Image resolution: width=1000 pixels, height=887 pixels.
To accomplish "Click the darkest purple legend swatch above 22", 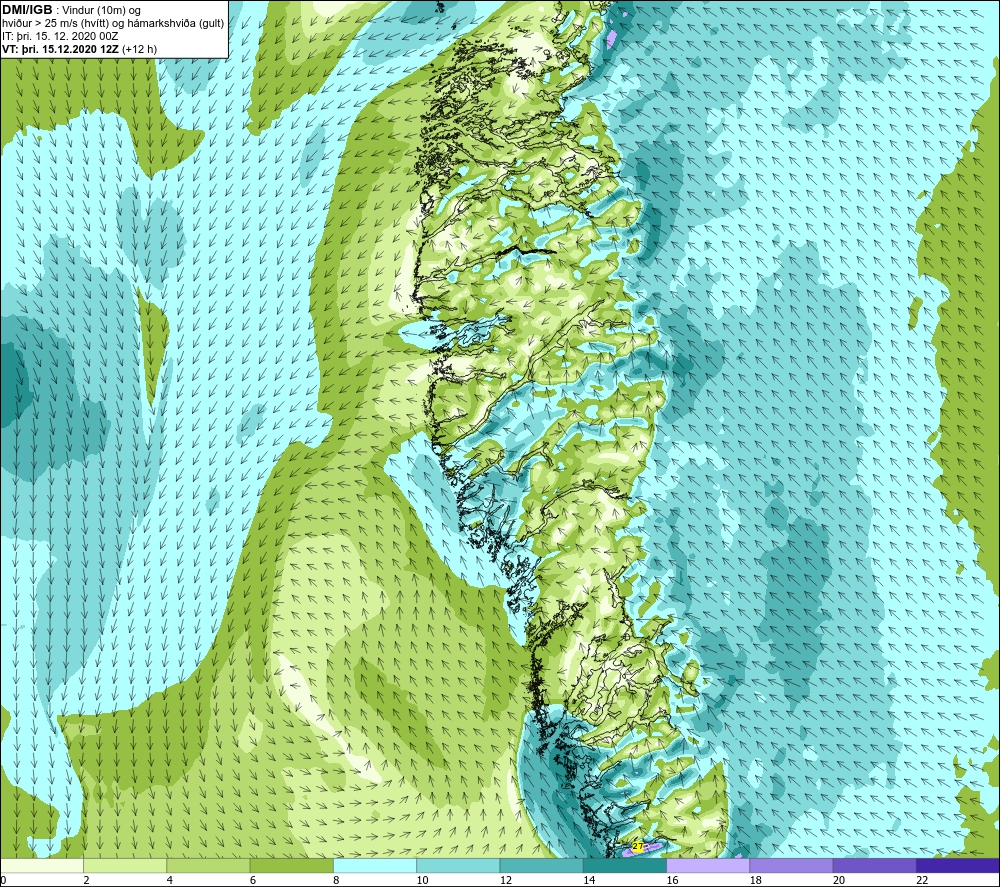I will (x=958, y=865).
